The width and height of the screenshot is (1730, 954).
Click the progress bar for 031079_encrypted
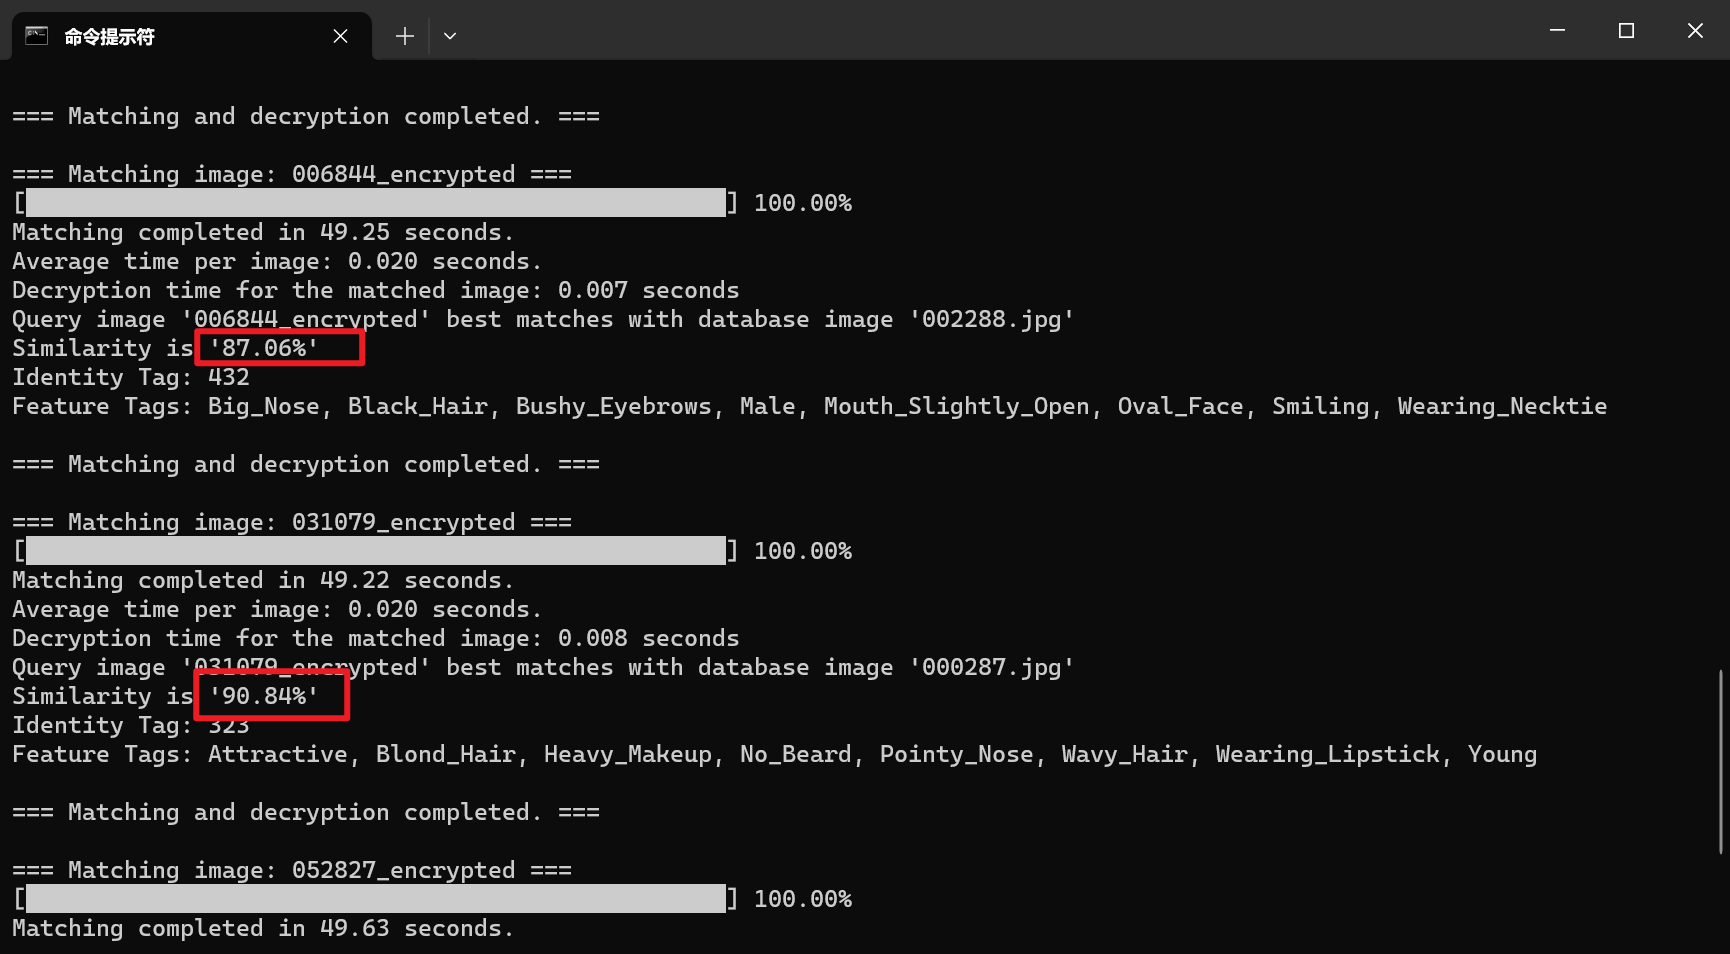pyautogui.click(x=375, y=550)
